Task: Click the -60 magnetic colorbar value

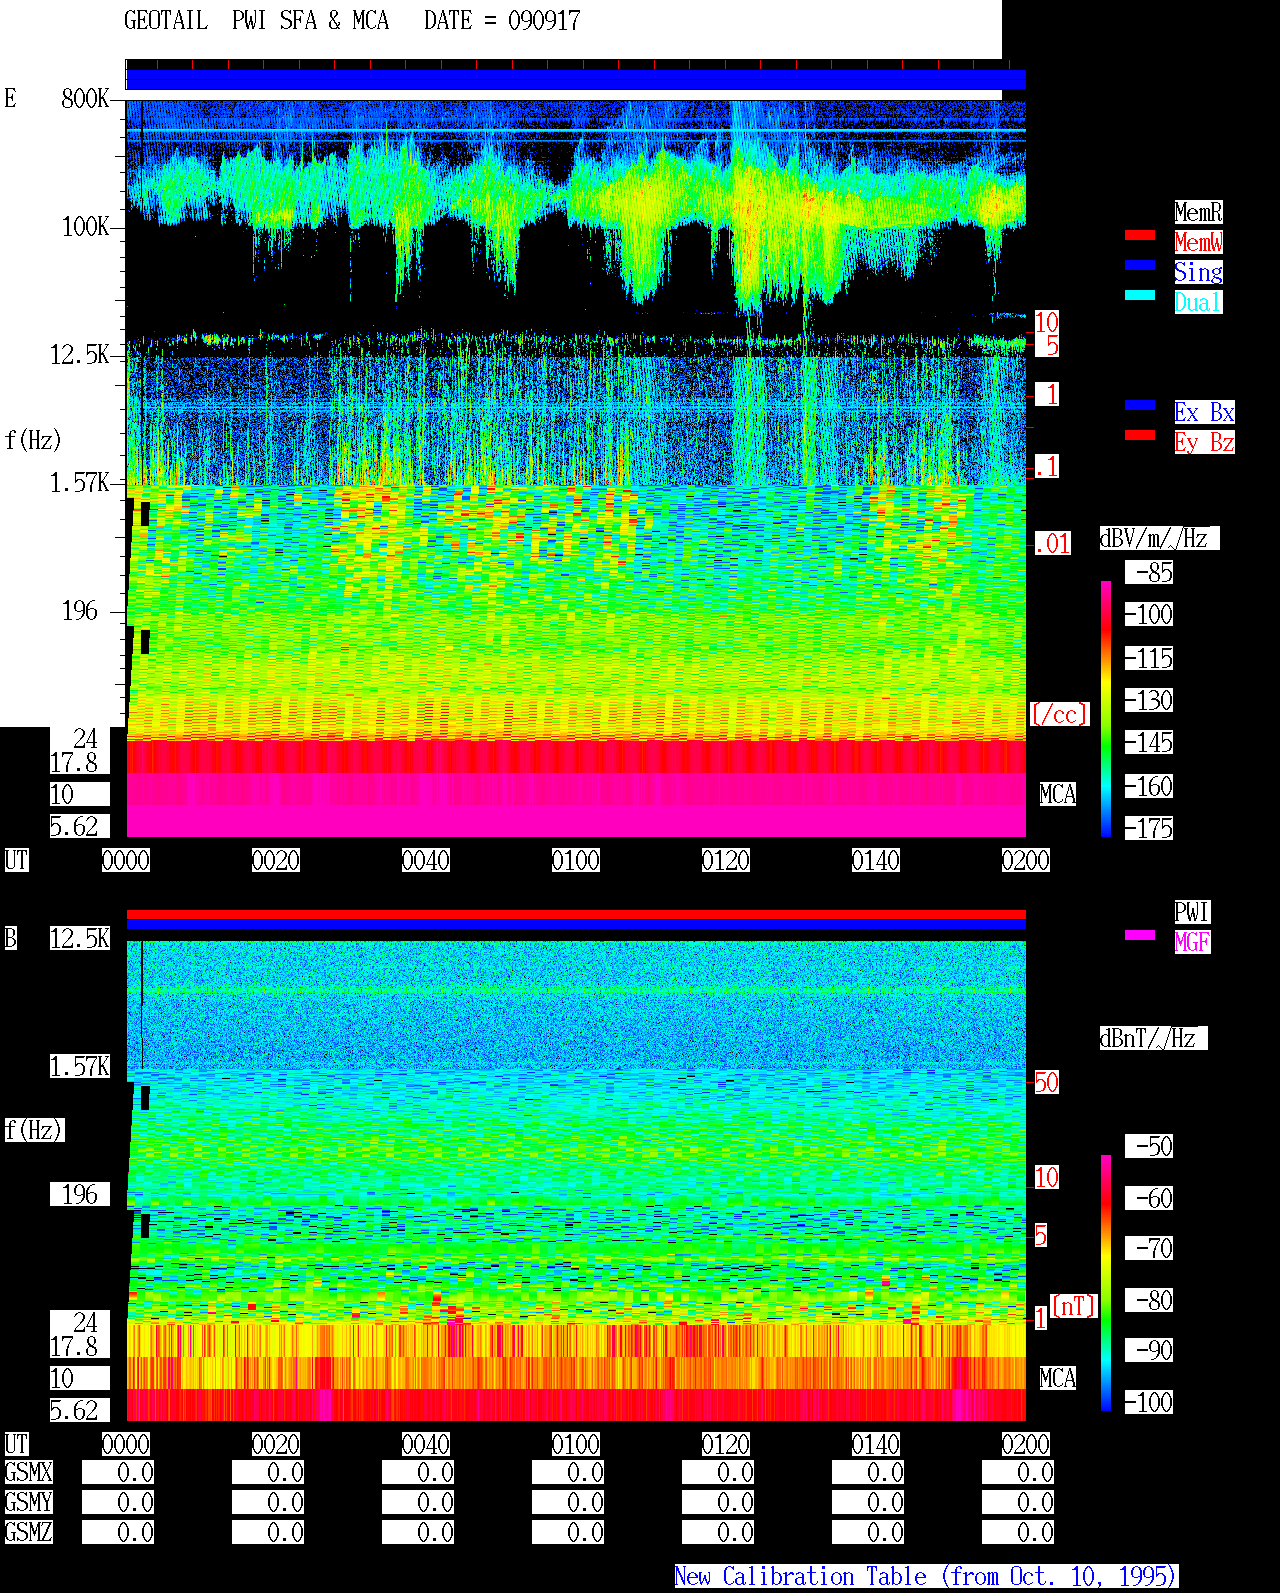Action: pyautogui.click(x=1149, y=1198)
